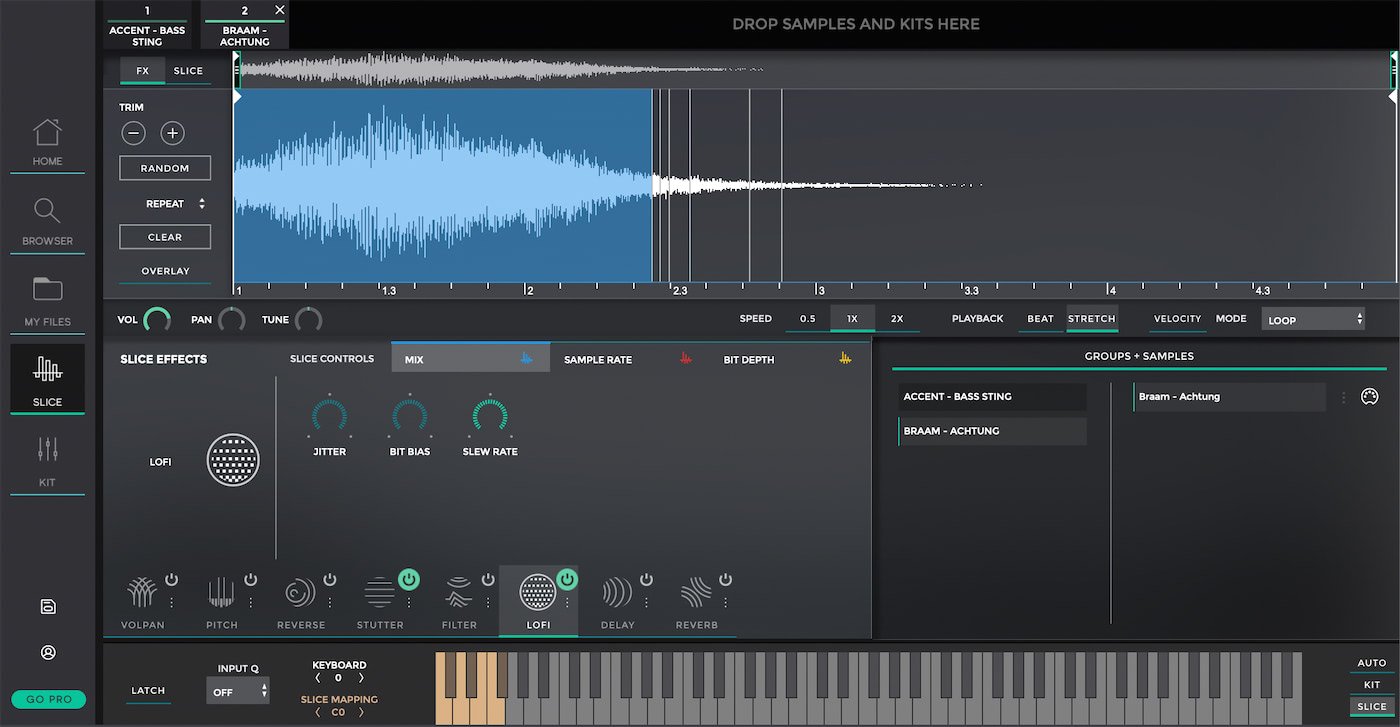This screenshot has height=727, width=1400.
Task: Click the Go Pro button
Action: click(48, 699)
